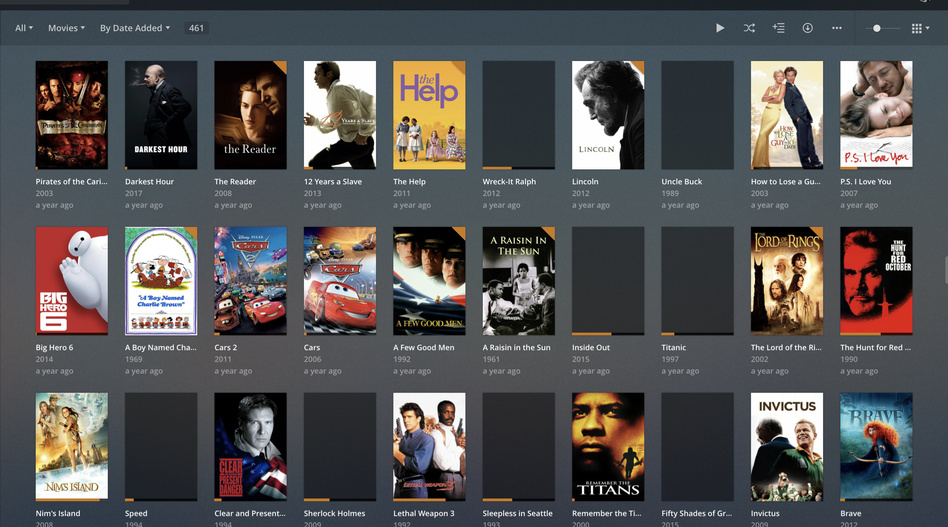Screen dimensions: 948x527
Task: Open the grid view layout dropdown
Action: coord(920,28)
